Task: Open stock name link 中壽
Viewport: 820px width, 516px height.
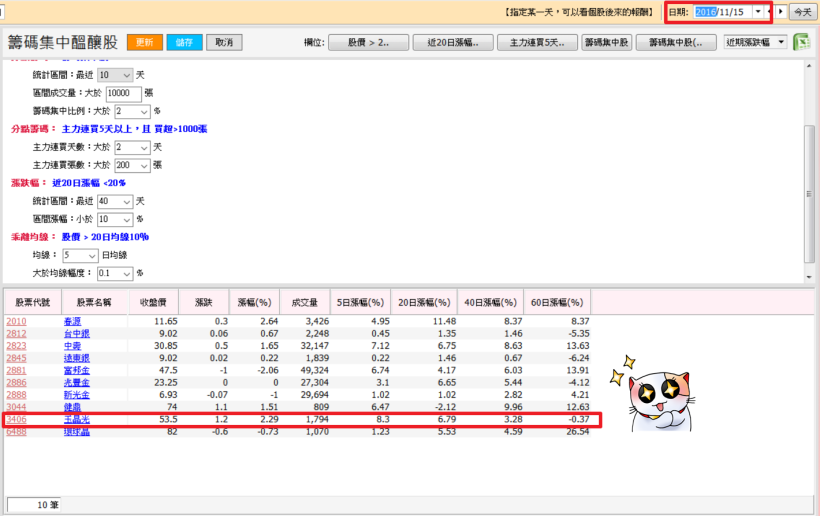Action: pos(73,346)
